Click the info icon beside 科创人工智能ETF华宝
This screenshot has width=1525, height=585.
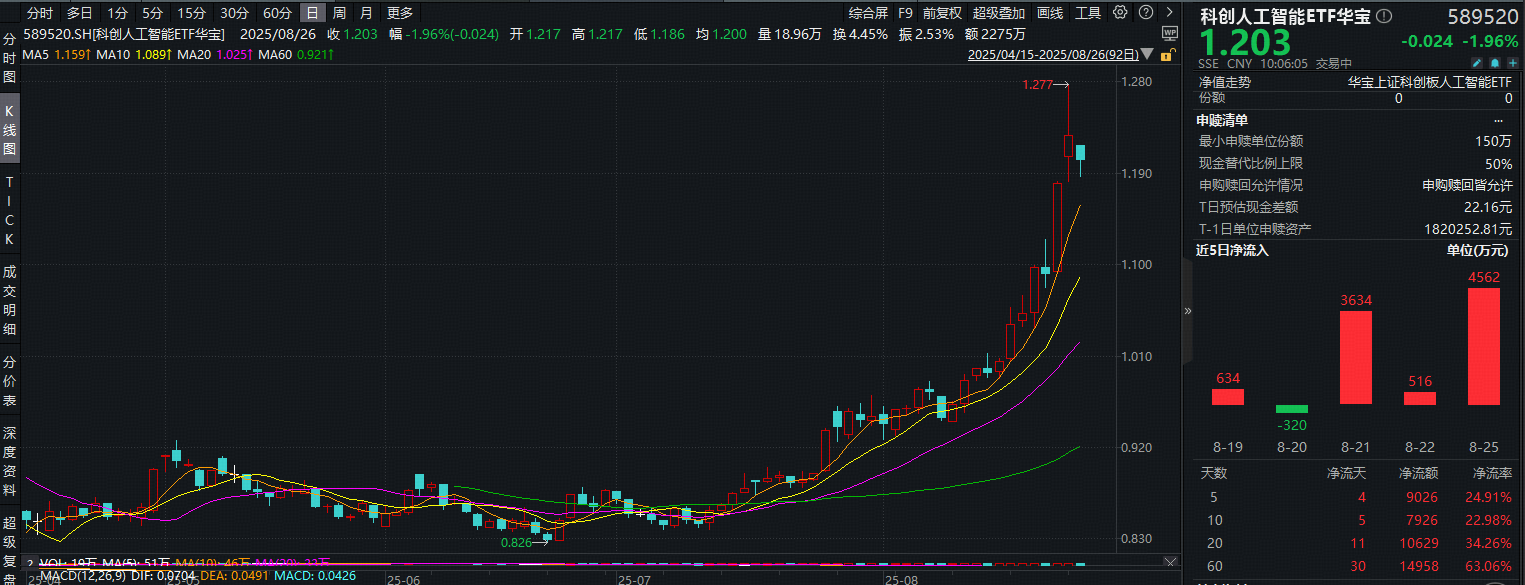[x=1384, y=16]
